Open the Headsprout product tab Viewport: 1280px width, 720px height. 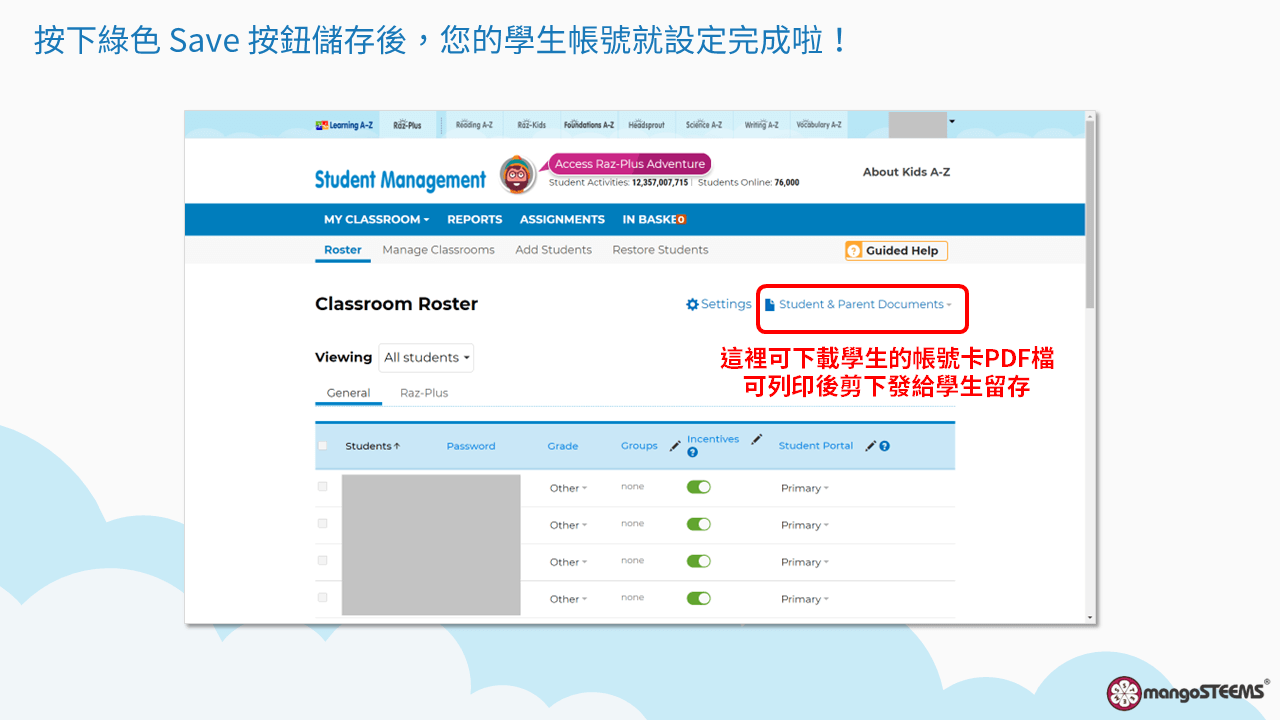point(646,125)
